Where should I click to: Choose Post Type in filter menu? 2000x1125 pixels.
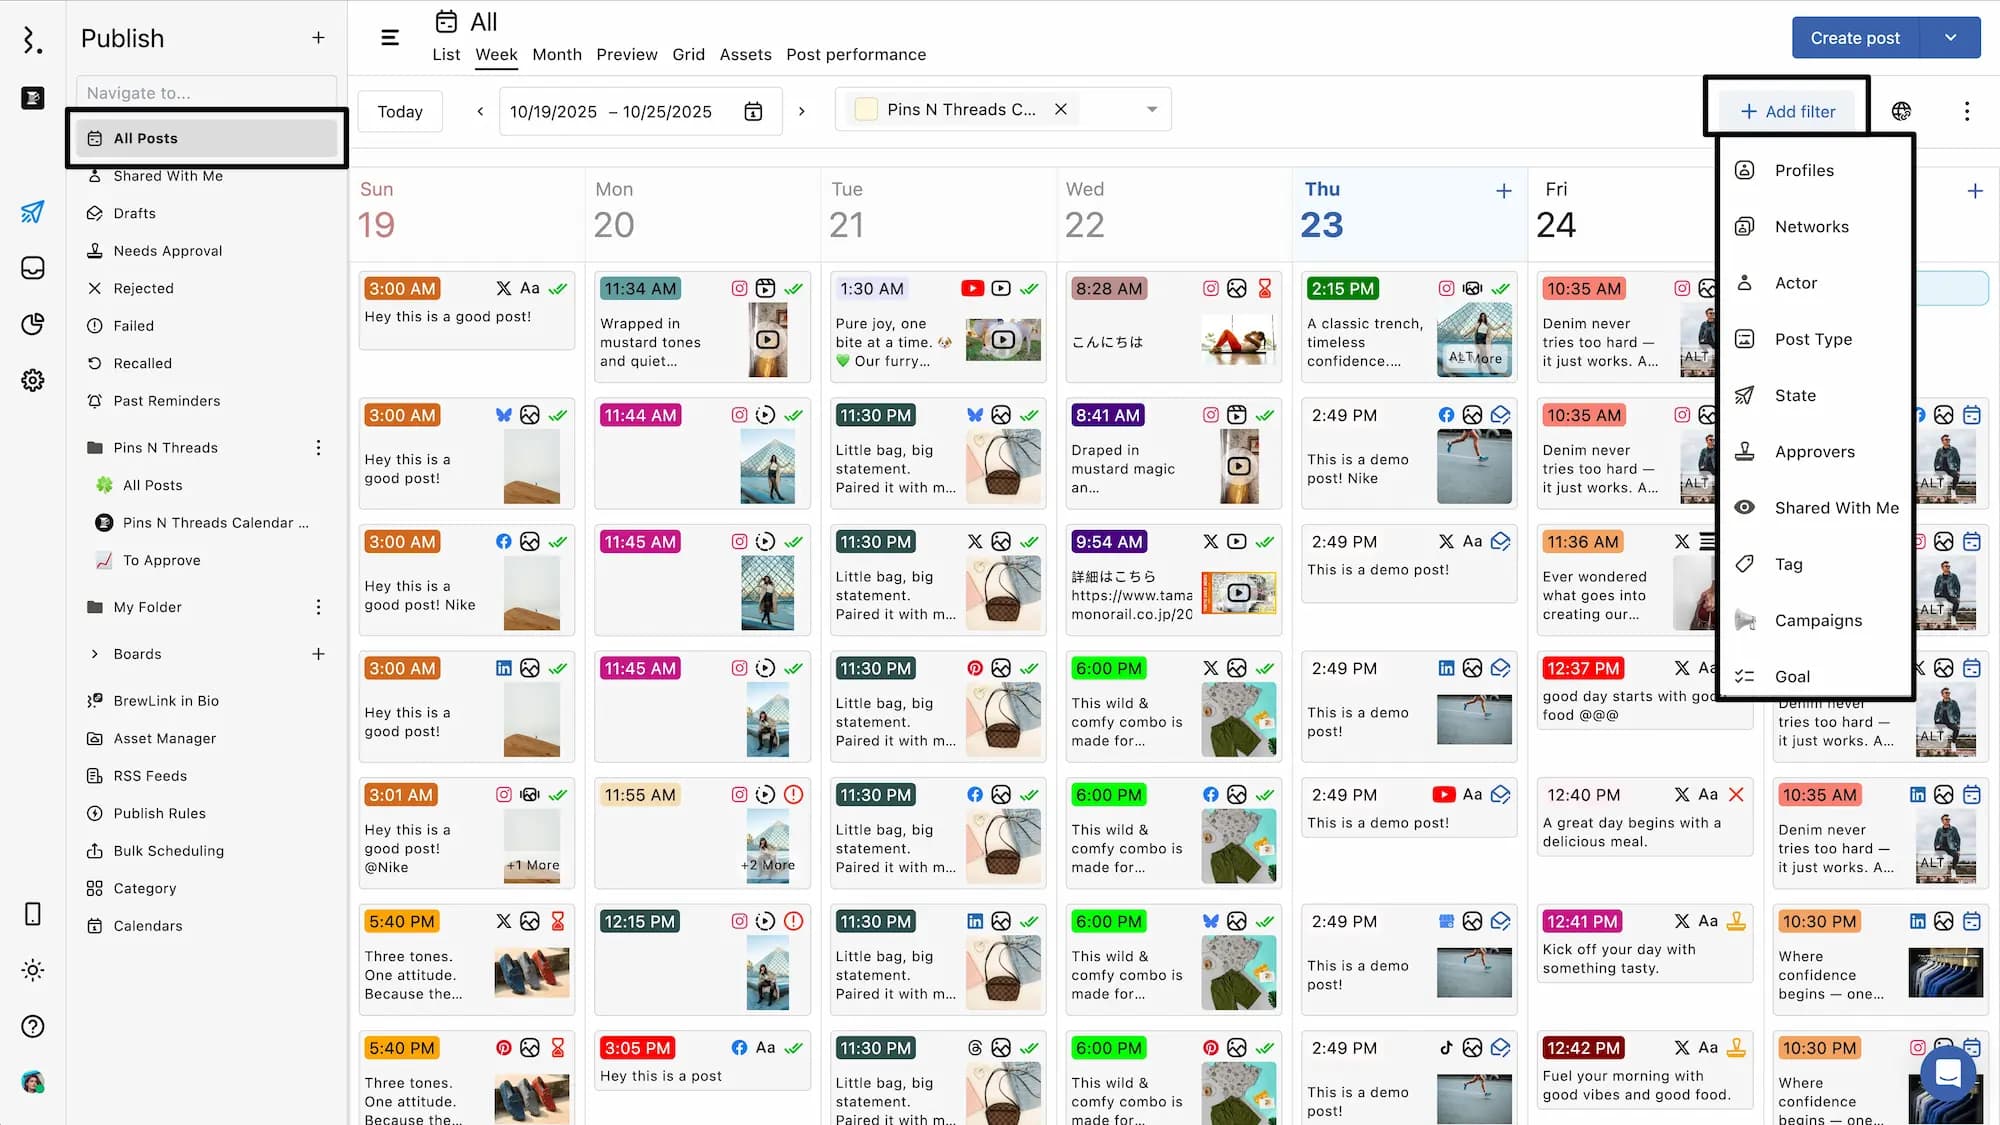(1812, 339)
